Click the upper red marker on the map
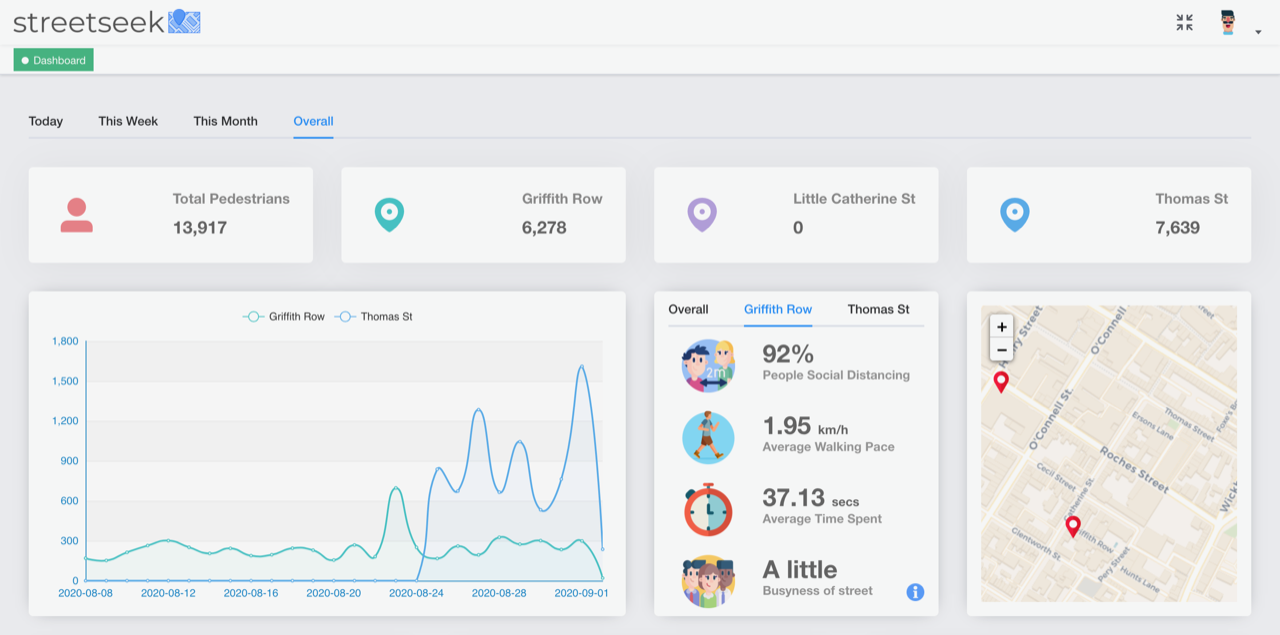Image resolution: width=1280 pixels, height=635 pixels. pos(1001,382)
